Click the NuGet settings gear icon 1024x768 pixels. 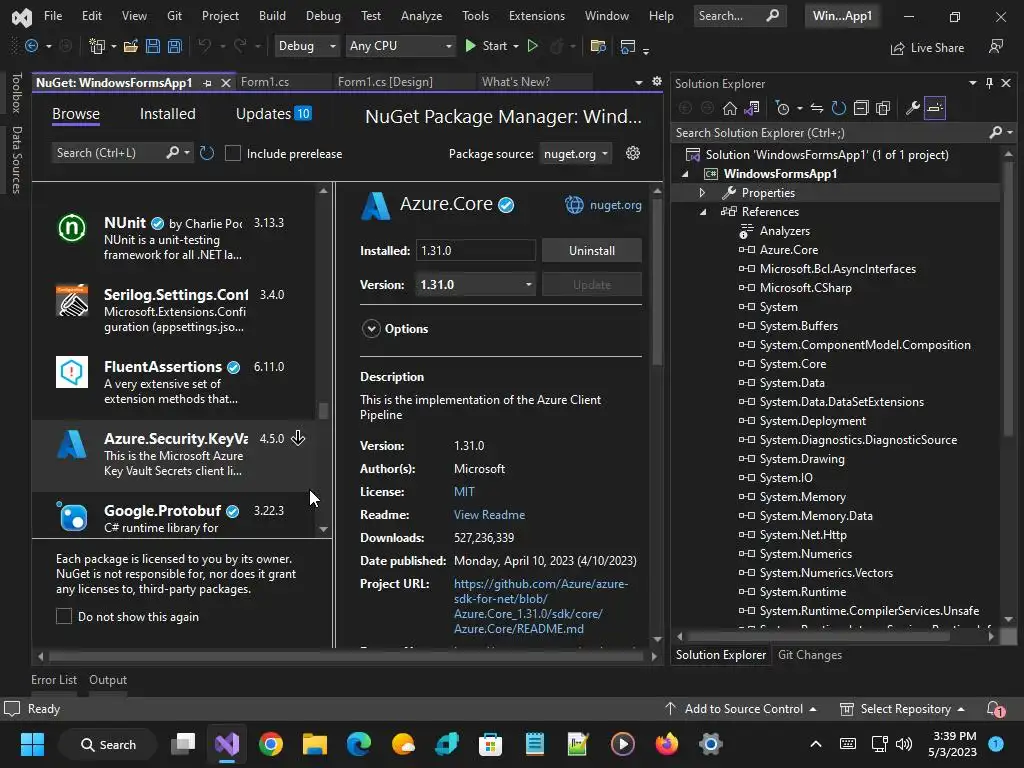click(x=633, y=153)
